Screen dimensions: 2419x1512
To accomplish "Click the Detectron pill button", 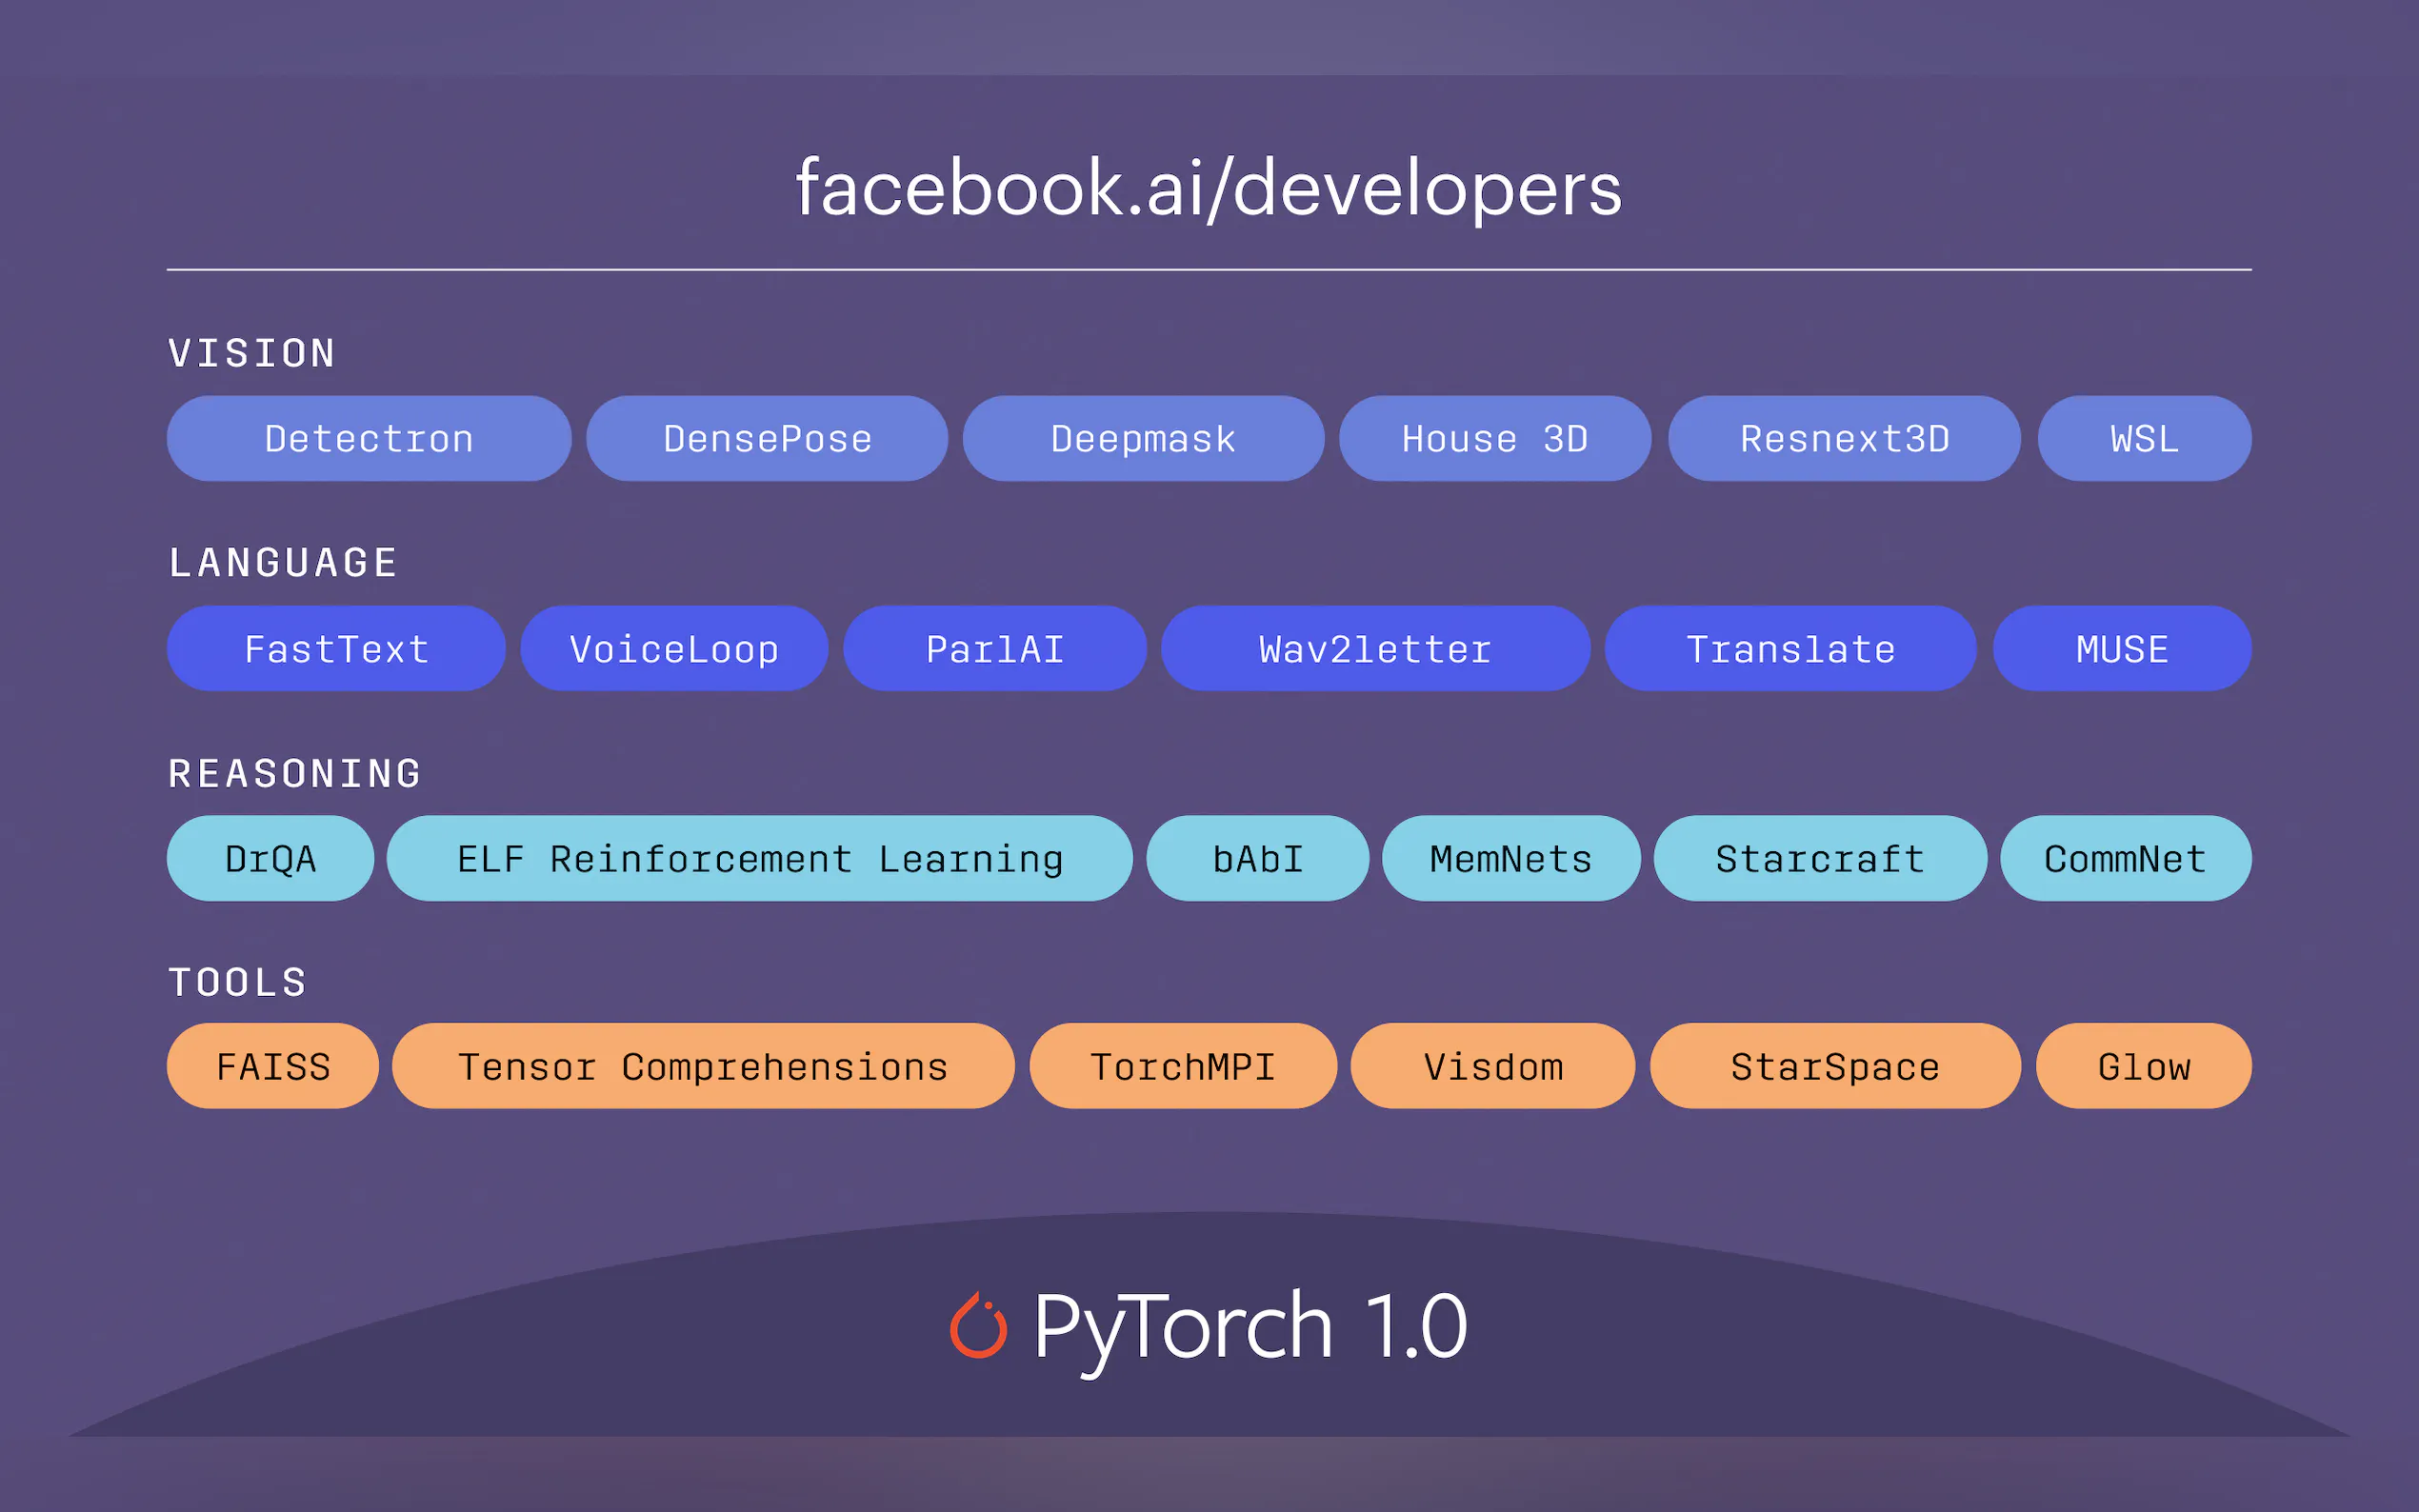I will pos(368,439).
